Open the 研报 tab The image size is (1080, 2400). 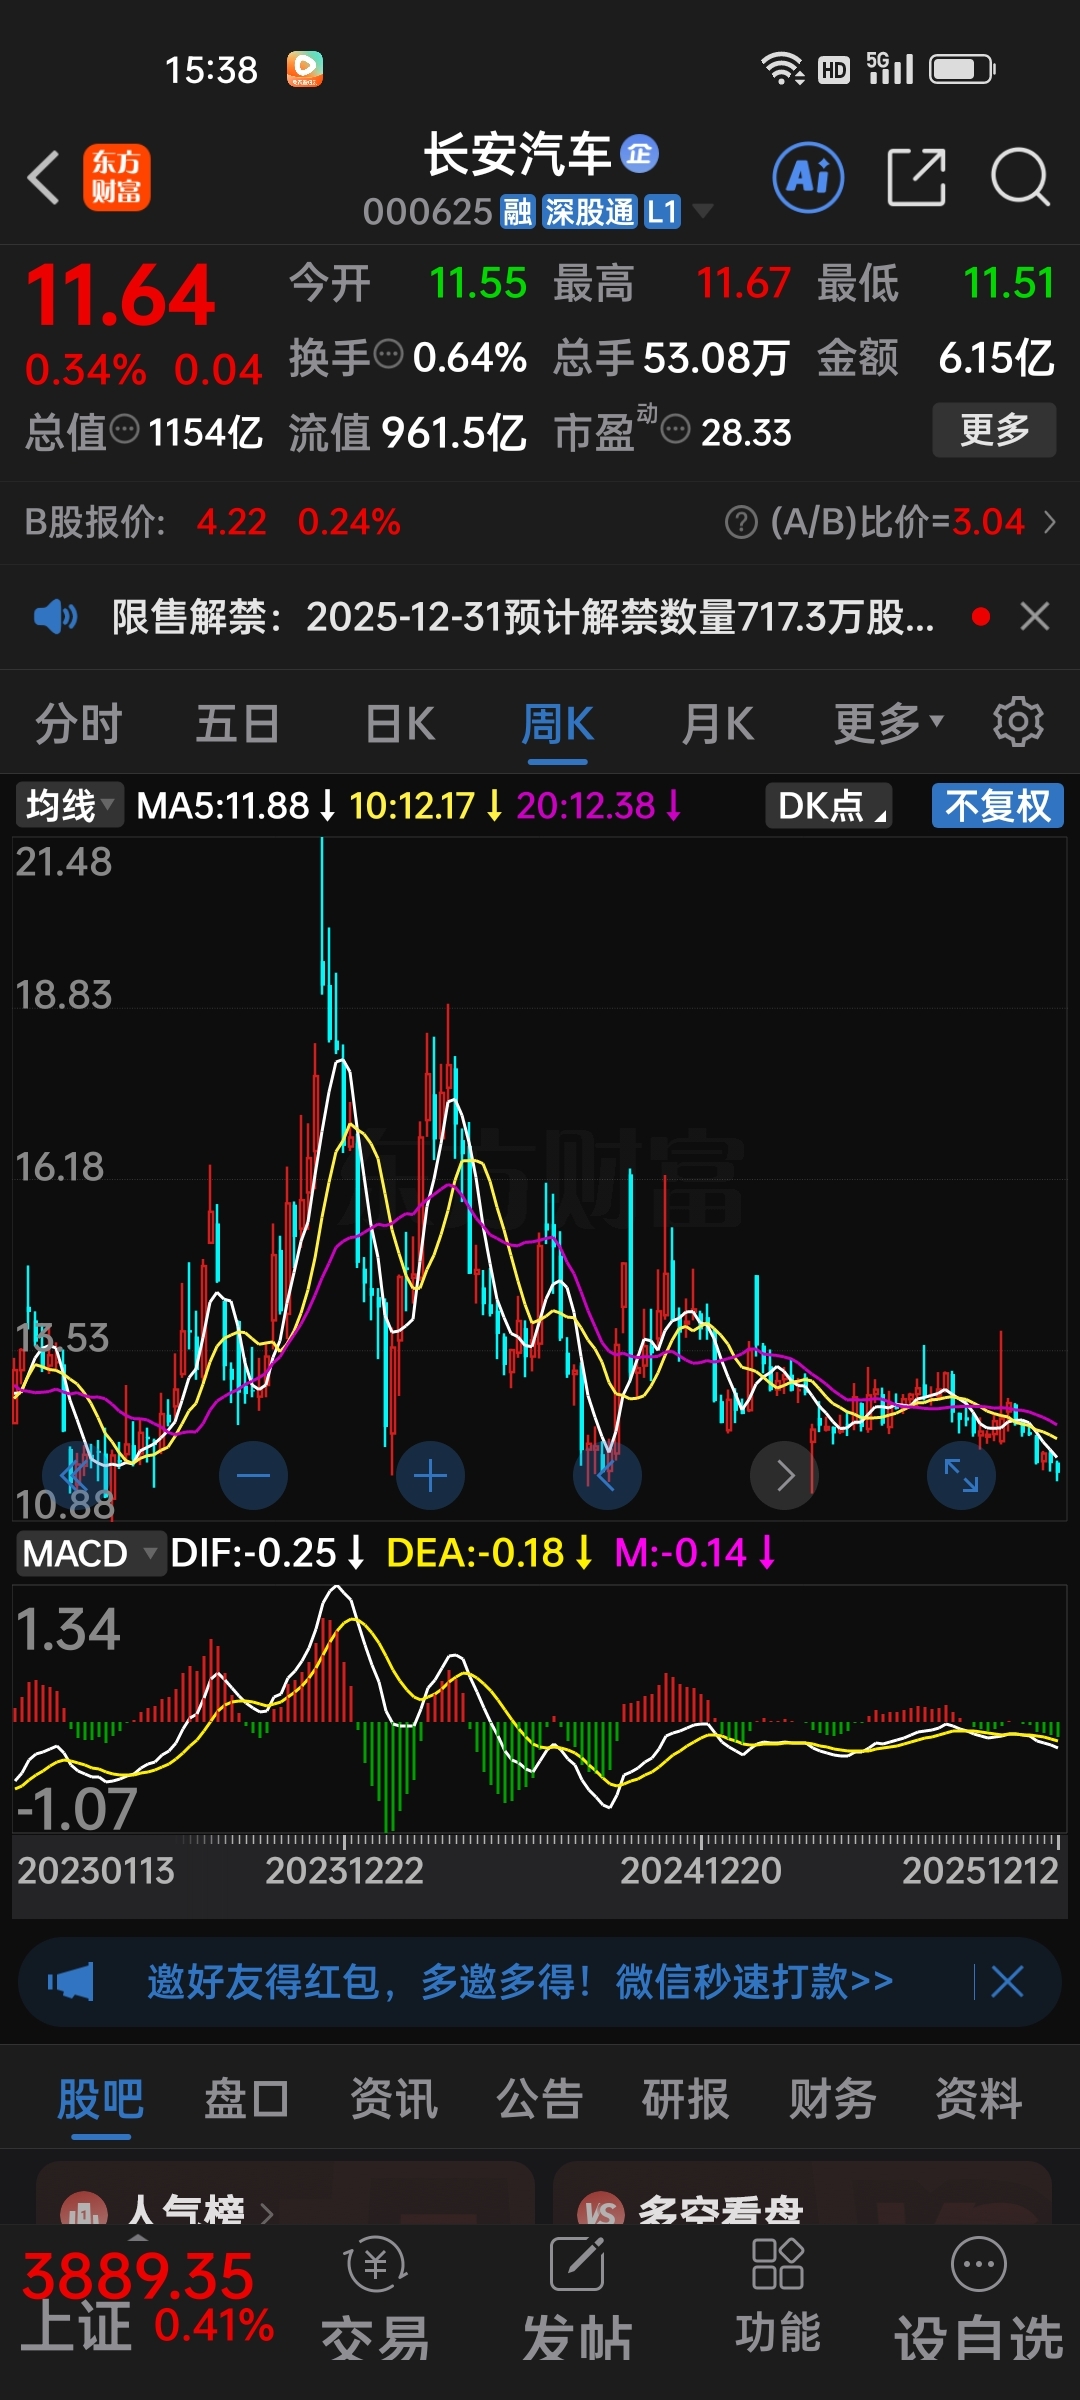(x=686, y=2098)
